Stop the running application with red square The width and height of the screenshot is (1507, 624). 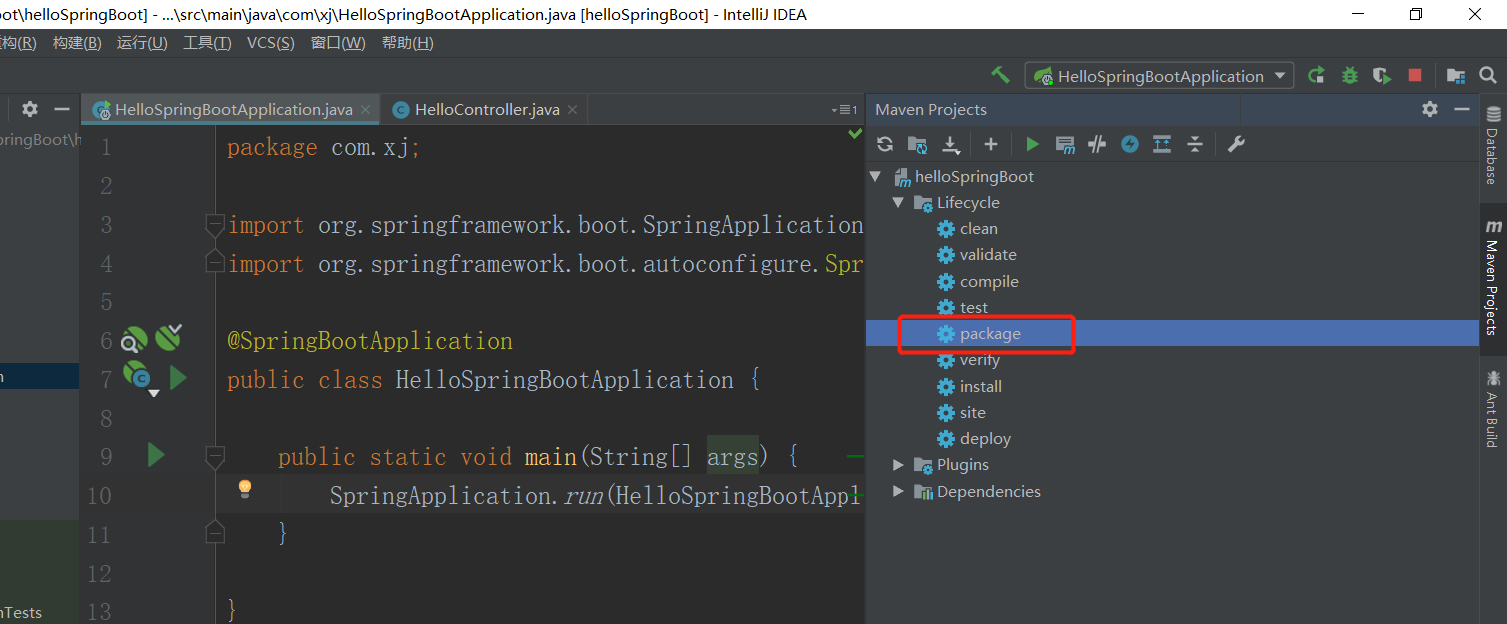[x=1414, y=76]
